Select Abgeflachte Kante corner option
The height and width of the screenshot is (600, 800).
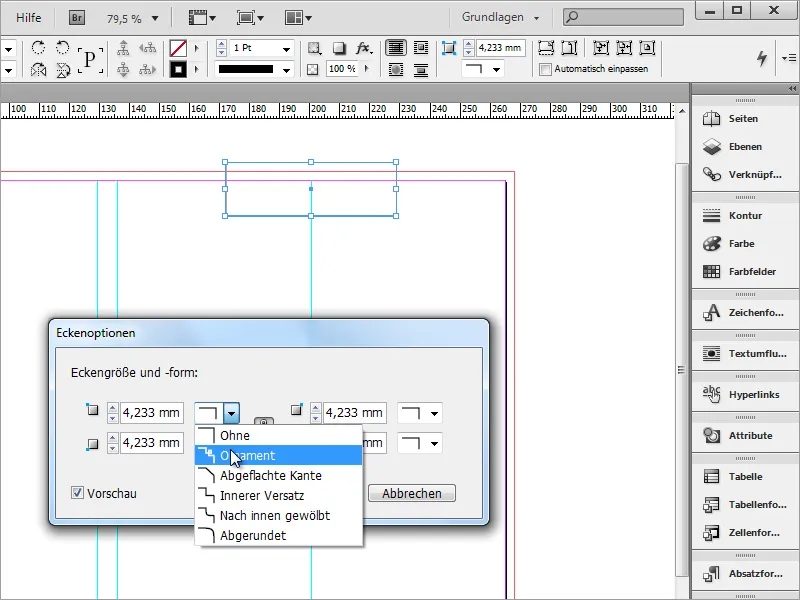click(279, 475)
